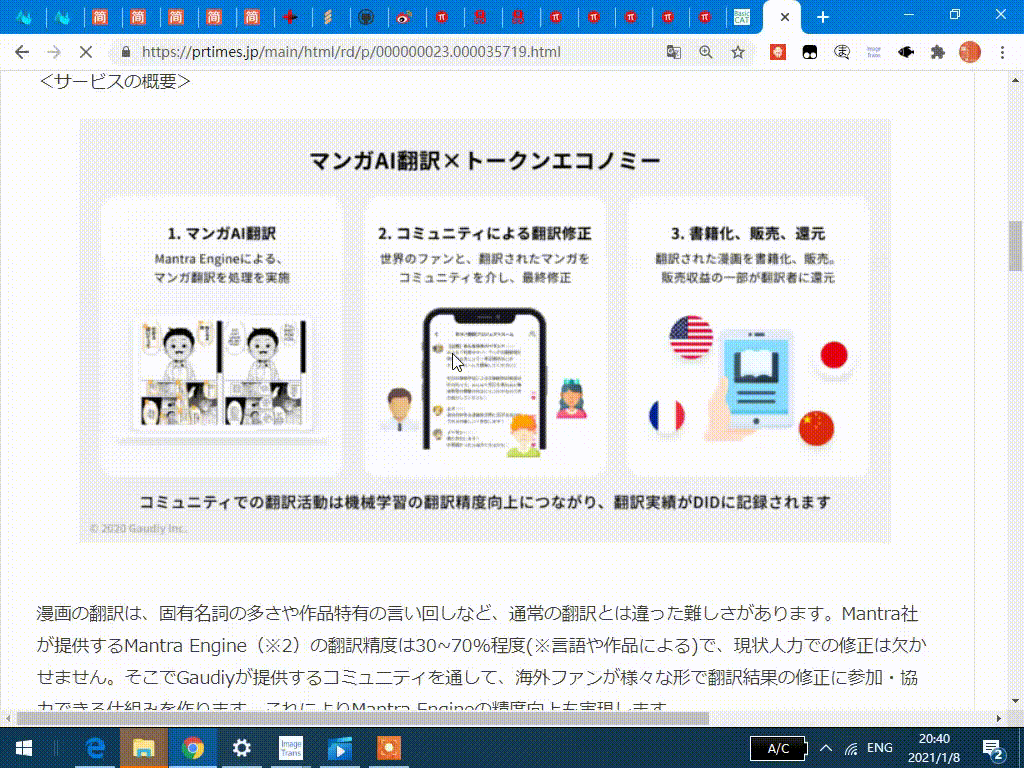This screenshot has width=1024, height=768.
Task: Go back to the previous page
Action: click(22, 52)
